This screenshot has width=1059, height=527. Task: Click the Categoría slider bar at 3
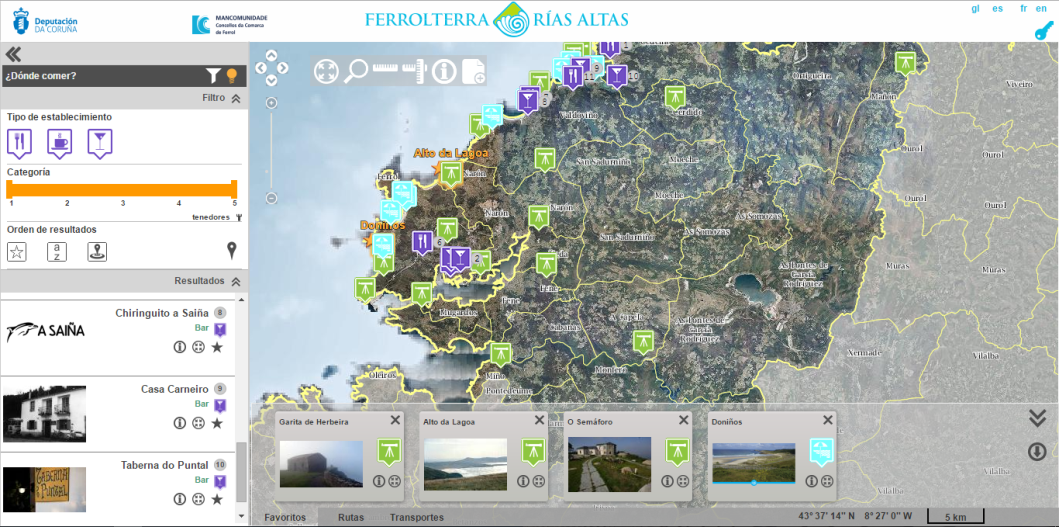coord(123,190)
